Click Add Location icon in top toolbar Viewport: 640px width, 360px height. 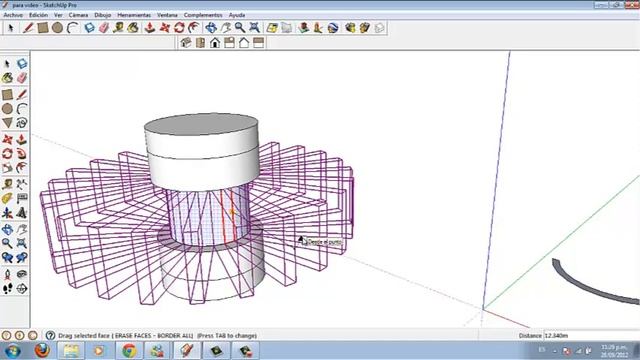coord(272,28)
